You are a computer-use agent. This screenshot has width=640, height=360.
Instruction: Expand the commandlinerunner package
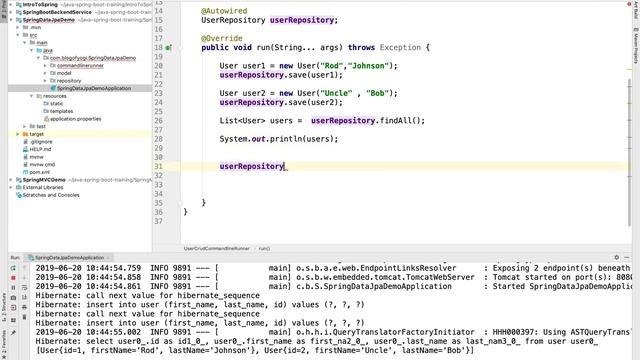(45, 66)
